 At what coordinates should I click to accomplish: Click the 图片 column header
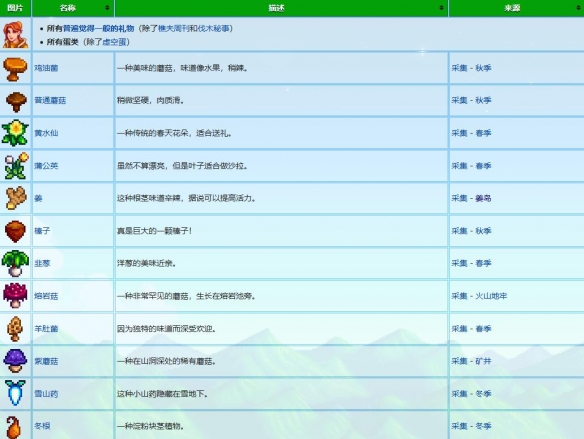point(15,8)
